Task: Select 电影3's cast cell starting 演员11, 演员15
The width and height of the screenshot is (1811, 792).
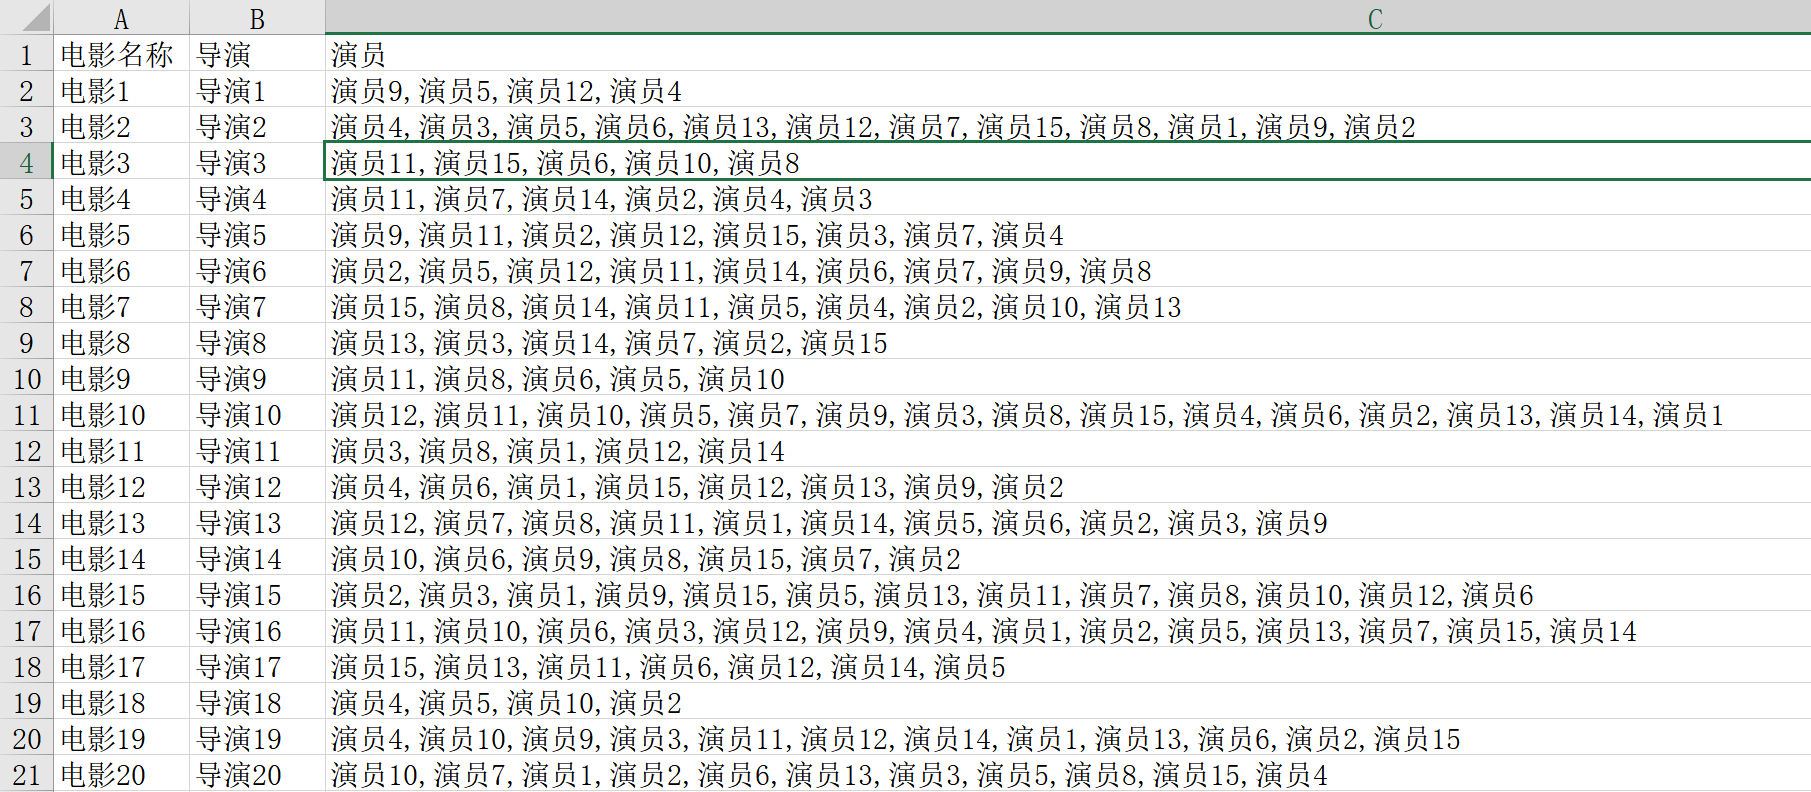Action: (x=1068, y=162)
